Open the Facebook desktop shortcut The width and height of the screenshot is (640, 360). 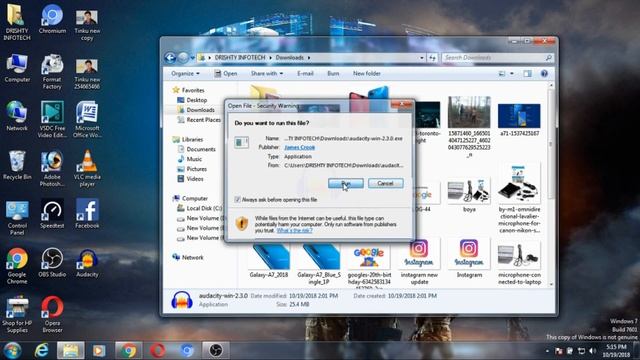point(87,214)
